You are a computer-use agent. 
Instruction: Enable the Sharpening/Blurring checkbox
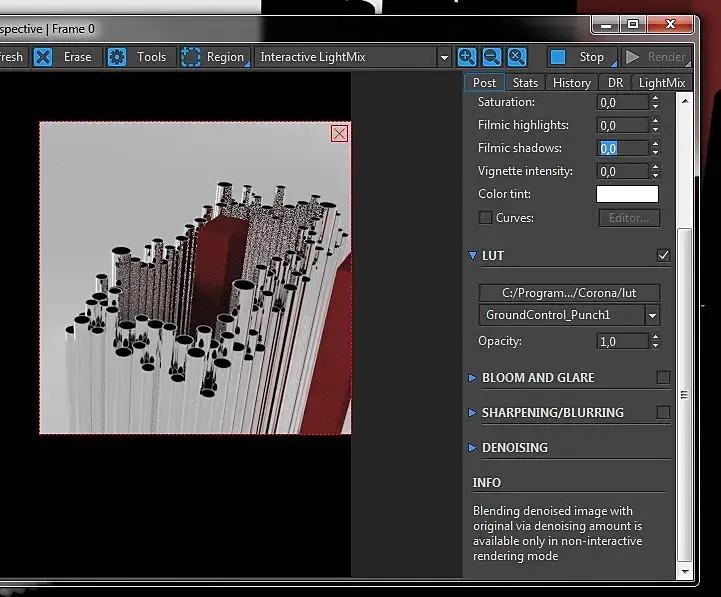(663, 412)
